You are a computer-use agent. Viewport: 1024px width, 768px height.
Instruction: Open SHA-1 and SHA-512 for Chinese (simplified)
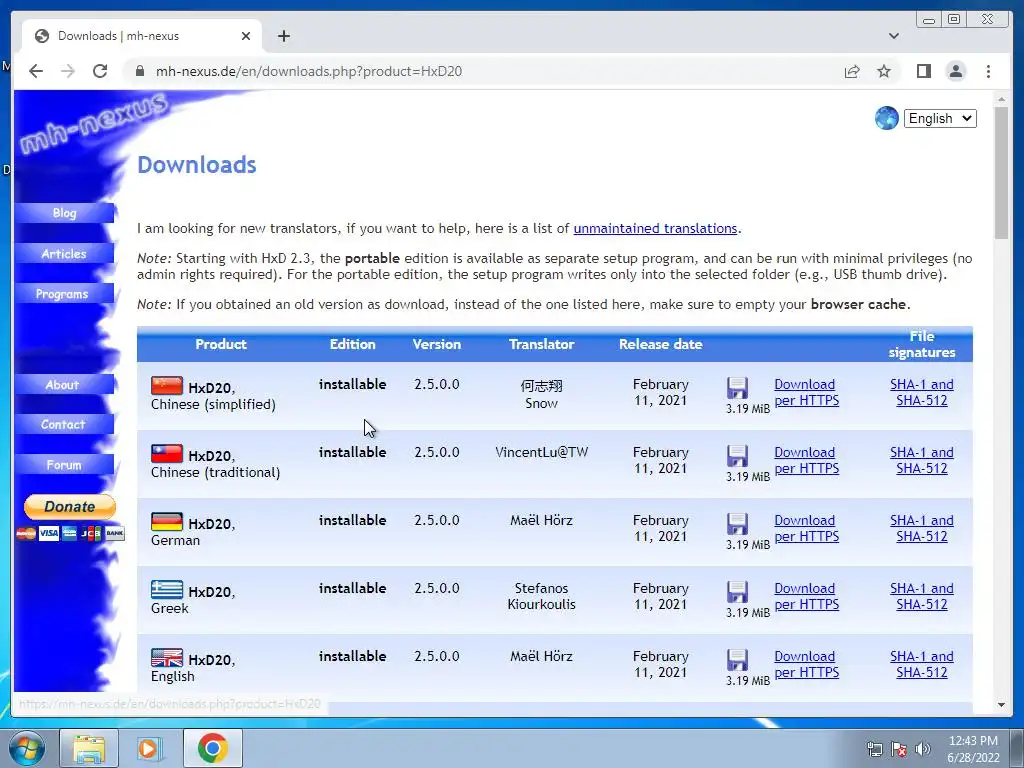pos(921,392)
